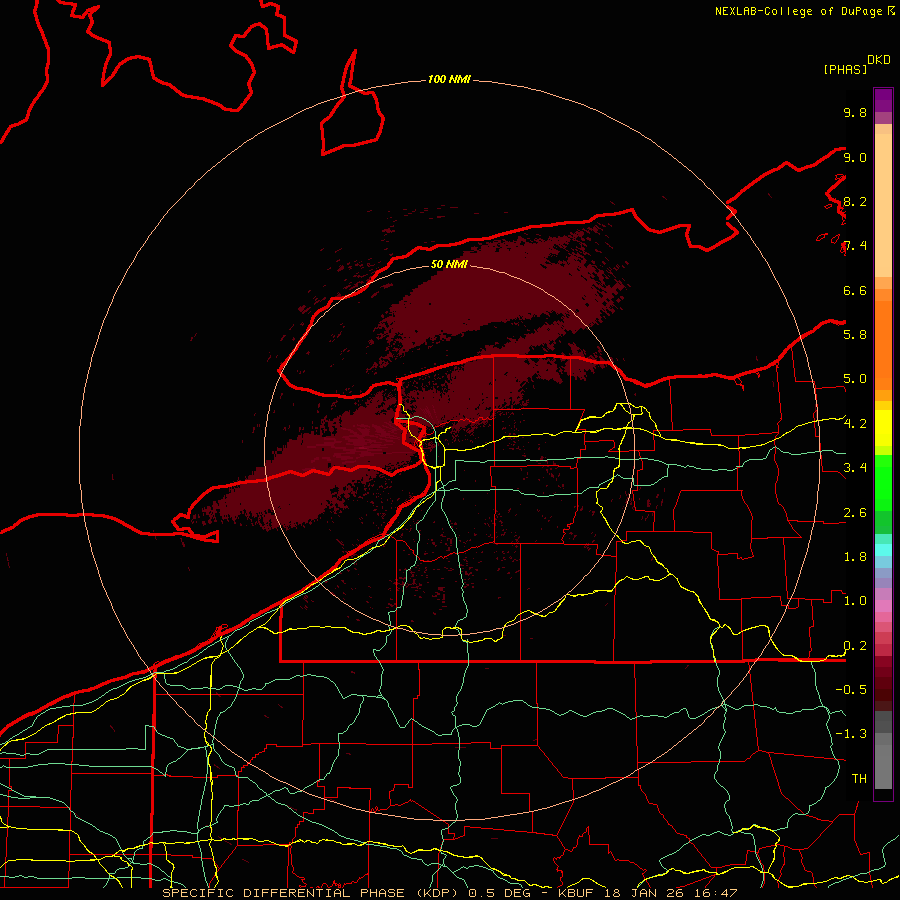The image size is (900, 900).
Task: Select the 8.2 value on the scale
Action: click(855, 201)
